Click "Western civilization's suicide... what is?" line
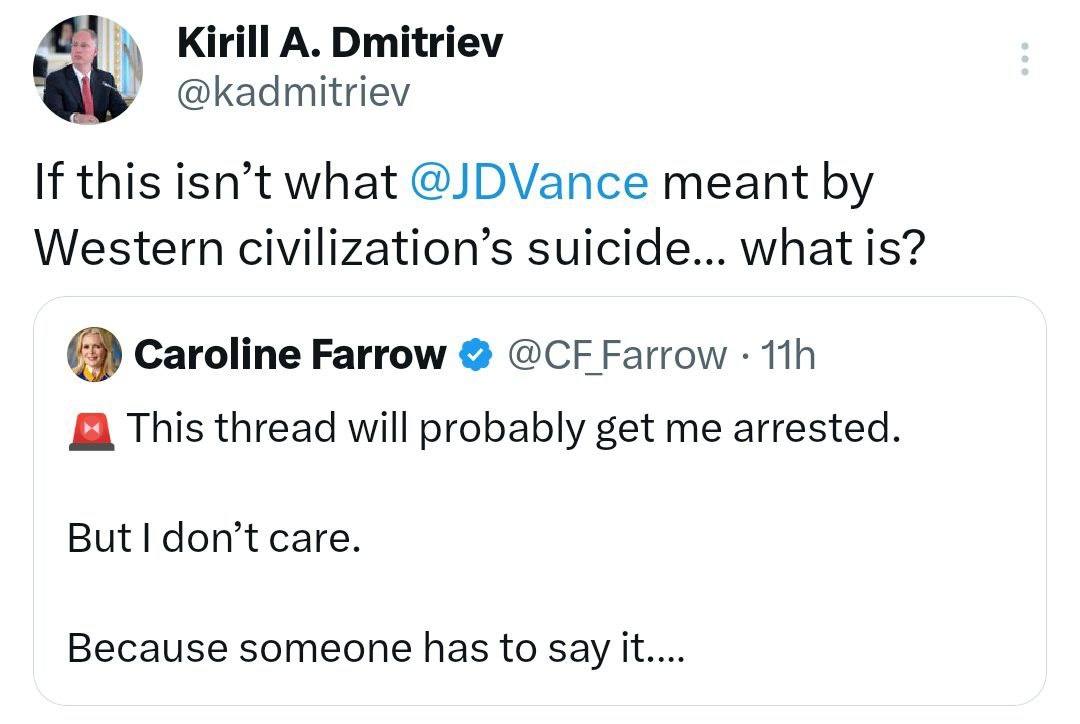1080x724 pixels. (x=480, y=247)
